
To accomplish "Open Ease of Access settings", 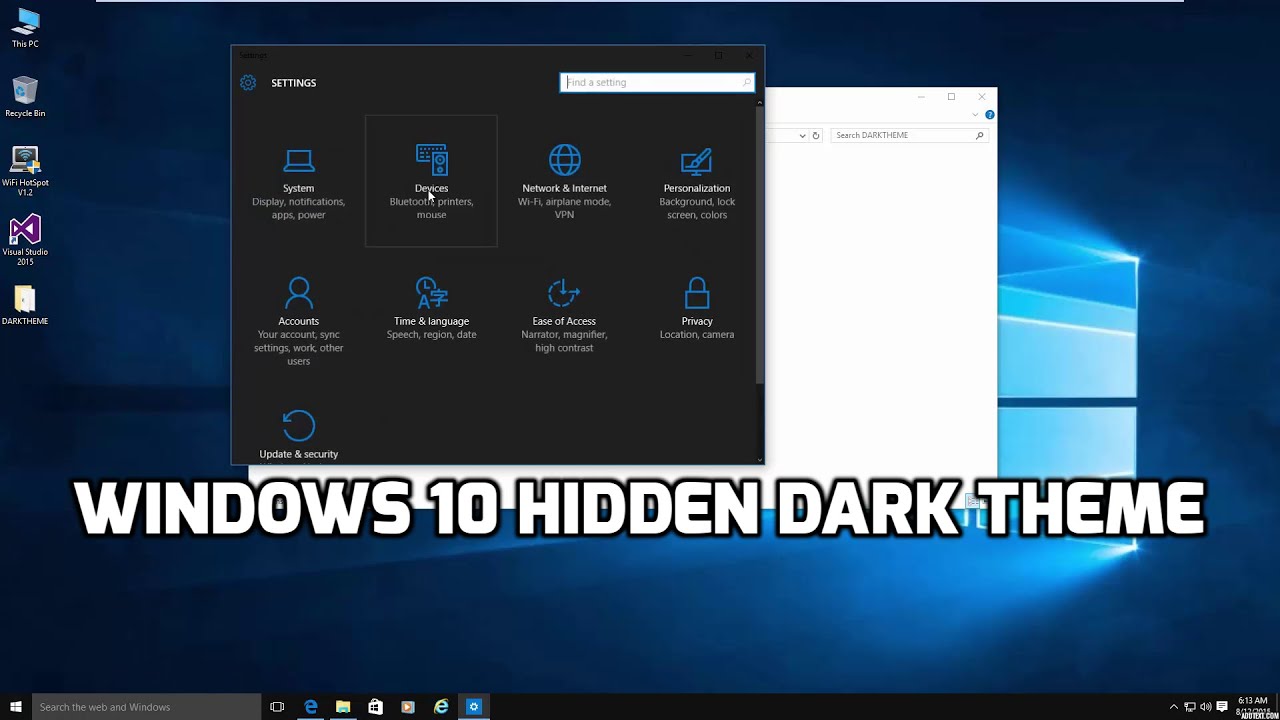I will pyautogui.click(x=564, y=314).
